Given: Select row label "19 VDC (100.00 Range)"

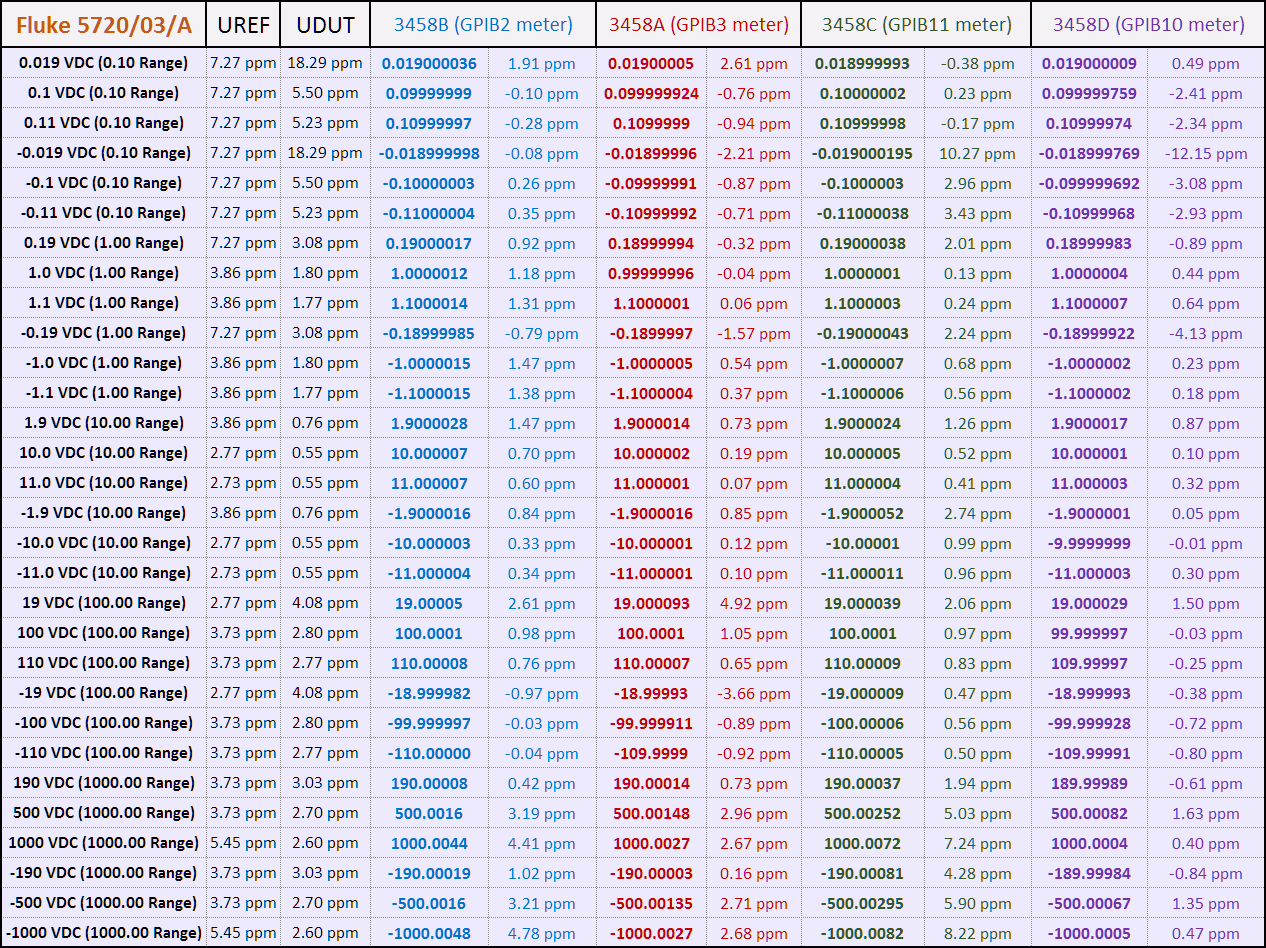Looking at the screenshot, I should 103,603.
